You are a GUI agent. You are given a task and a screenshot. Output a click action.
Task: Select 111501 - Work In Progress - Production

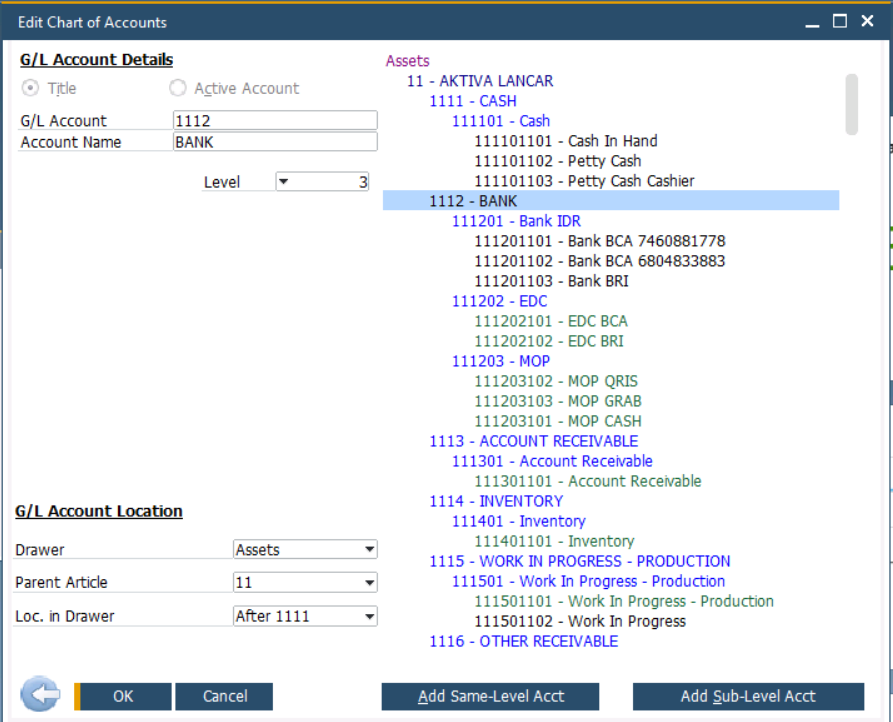(588, 581)
